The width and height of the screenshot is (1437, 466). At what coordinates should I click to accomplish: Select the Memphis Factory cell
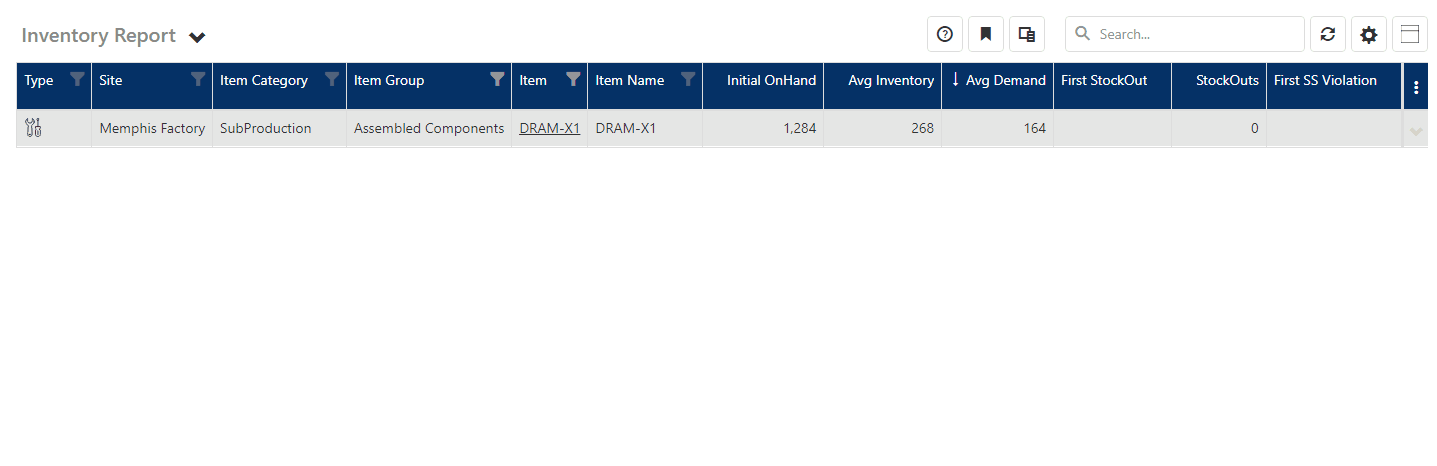tap(152, 128)
